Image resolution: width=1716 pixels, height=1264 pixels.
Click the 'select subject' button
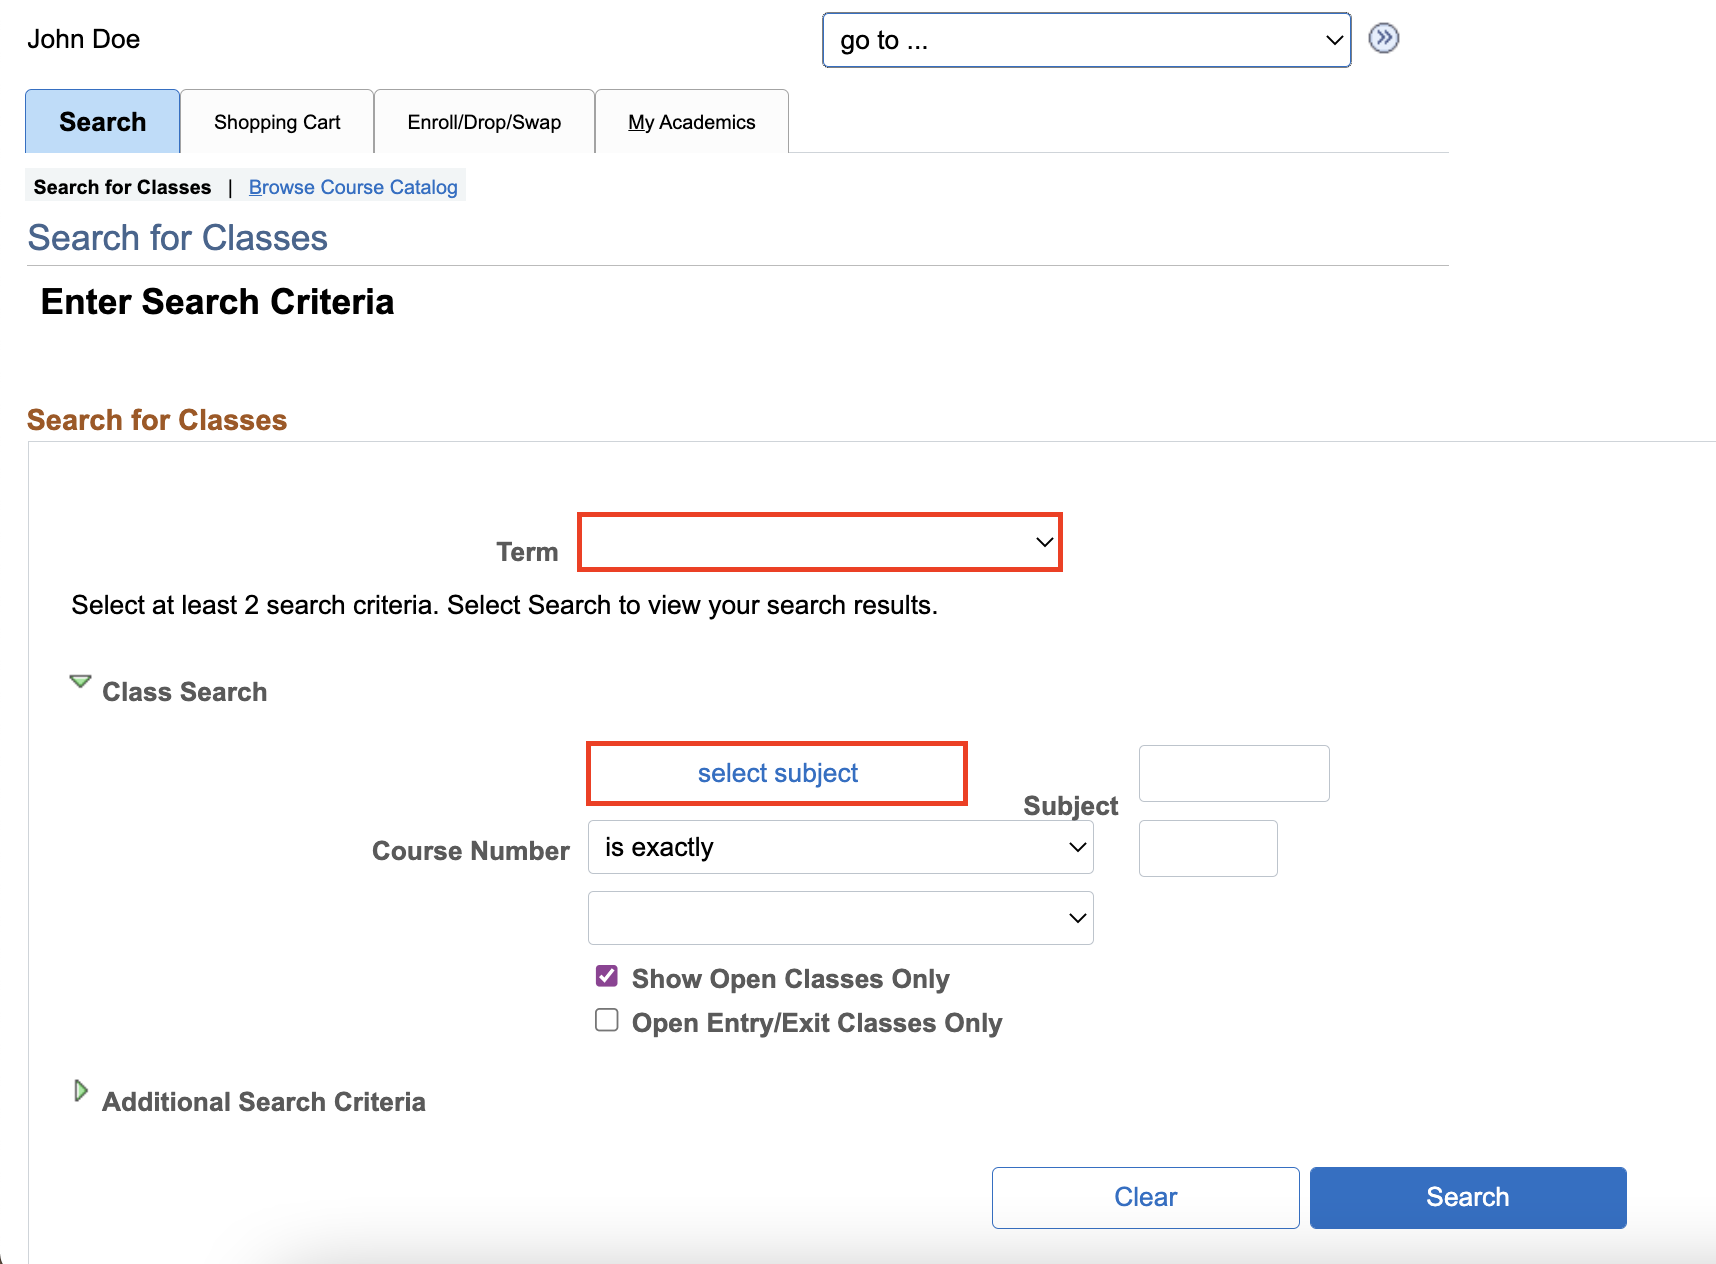pyautogui.click(x=777, y=773)
